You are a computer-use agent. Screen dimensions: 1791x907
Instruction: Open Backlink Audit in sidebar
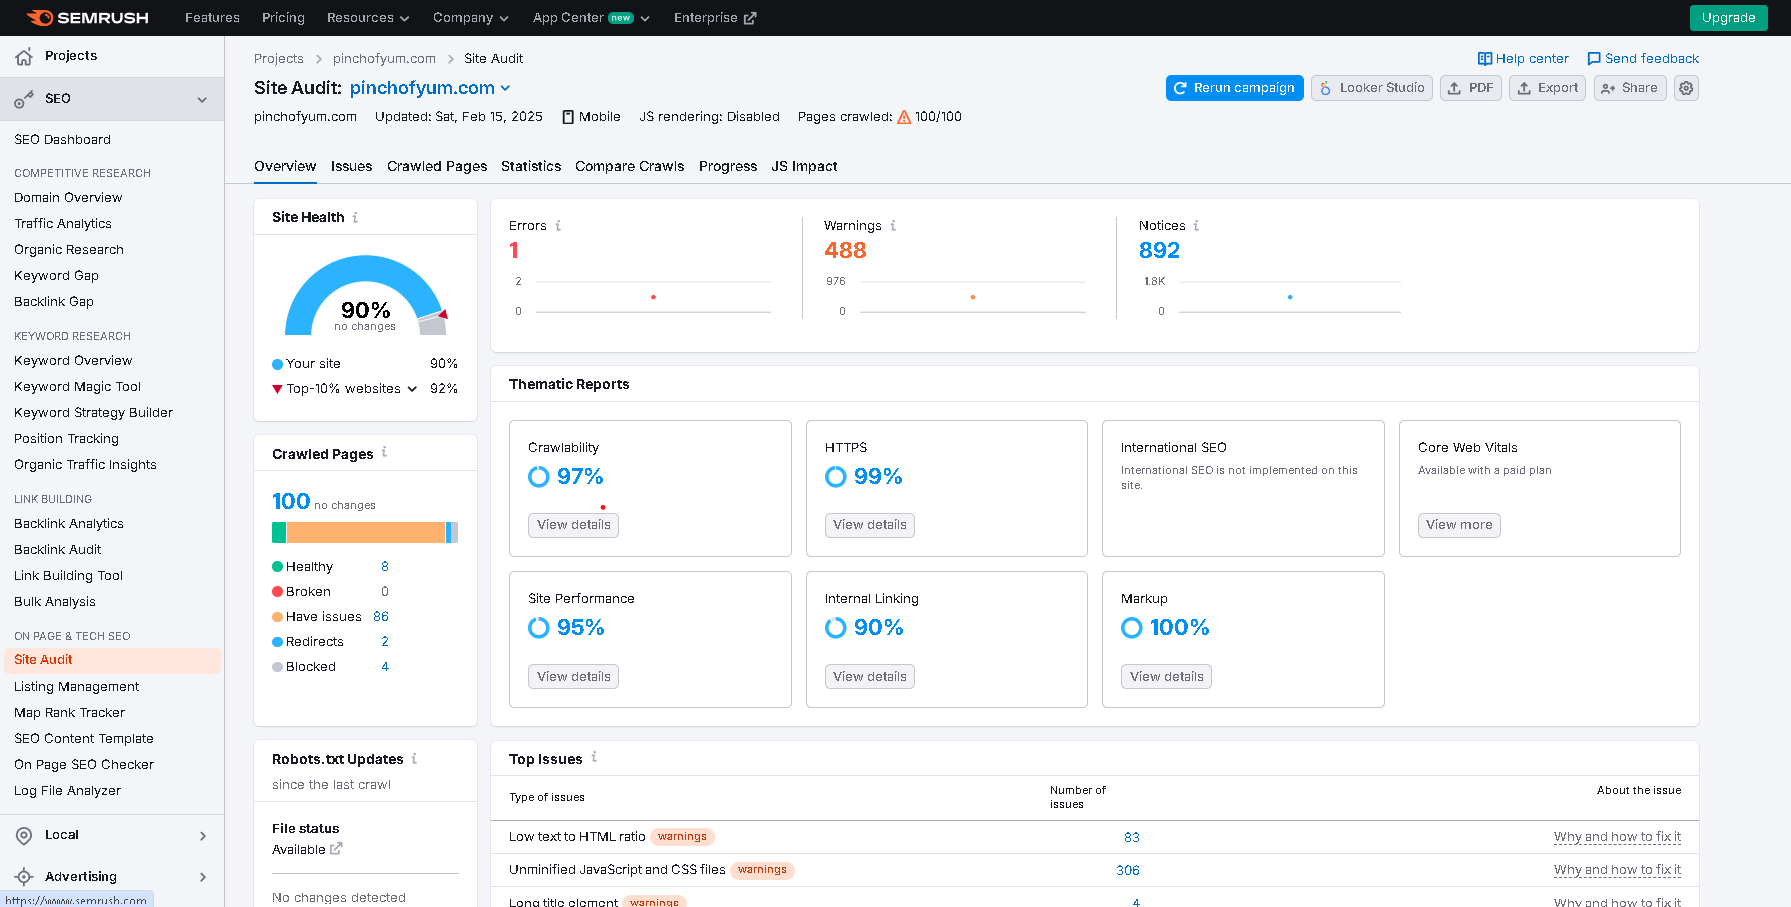(x=57, y=550)
